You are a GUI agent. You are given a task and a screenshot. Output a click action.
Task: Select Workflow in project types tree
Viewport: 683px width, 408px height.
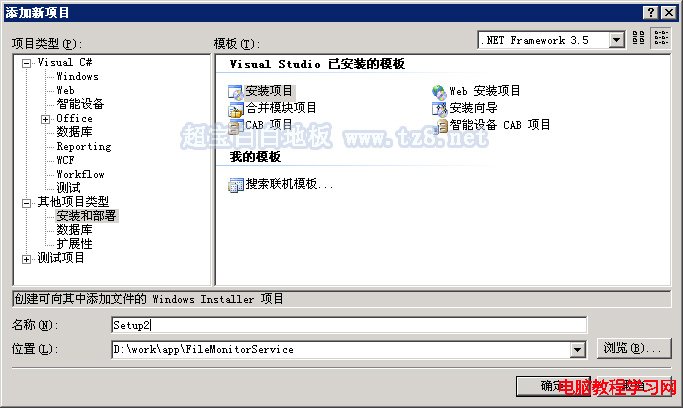81,175
